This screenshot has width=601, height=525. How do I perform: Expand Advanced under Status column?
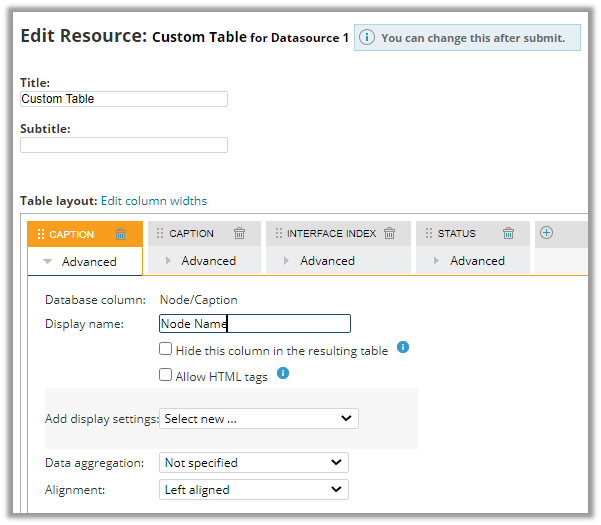pos(476,261)
